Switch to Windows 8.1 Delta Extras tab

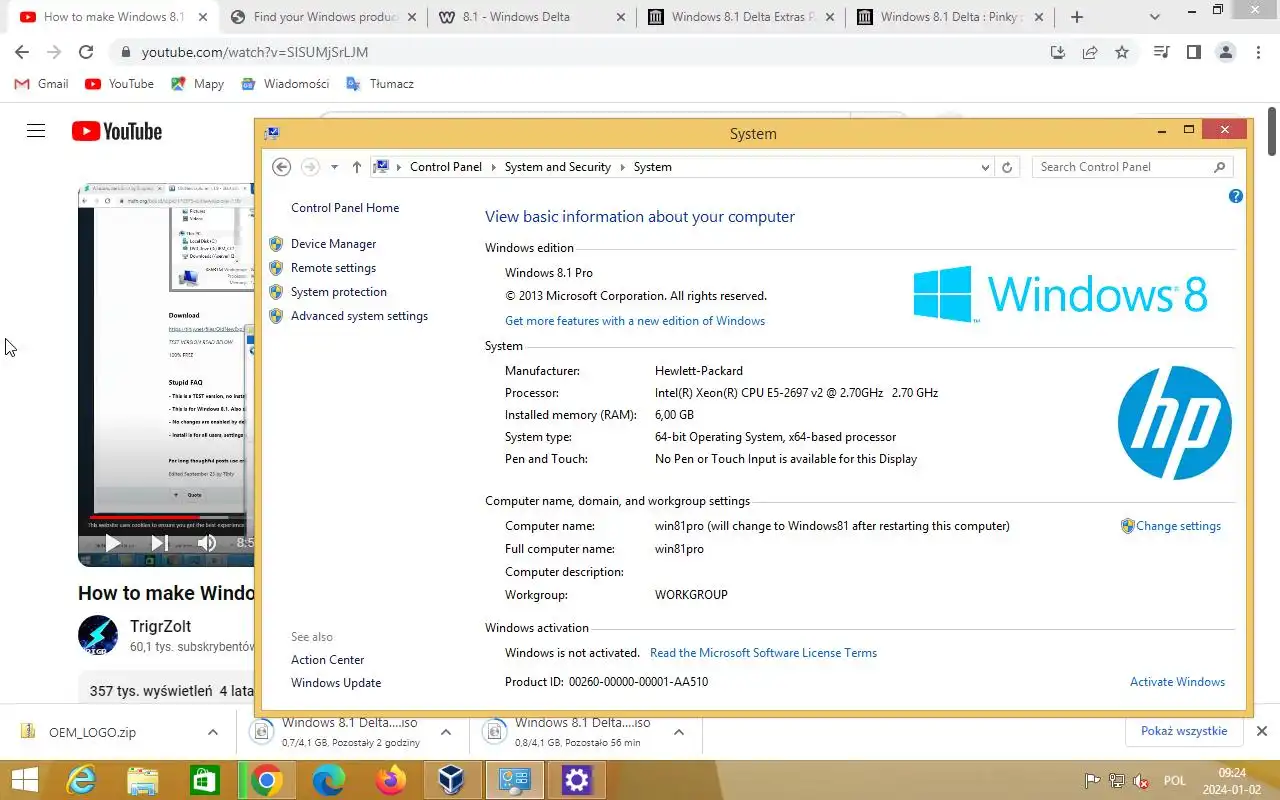(x=740, y=17)
